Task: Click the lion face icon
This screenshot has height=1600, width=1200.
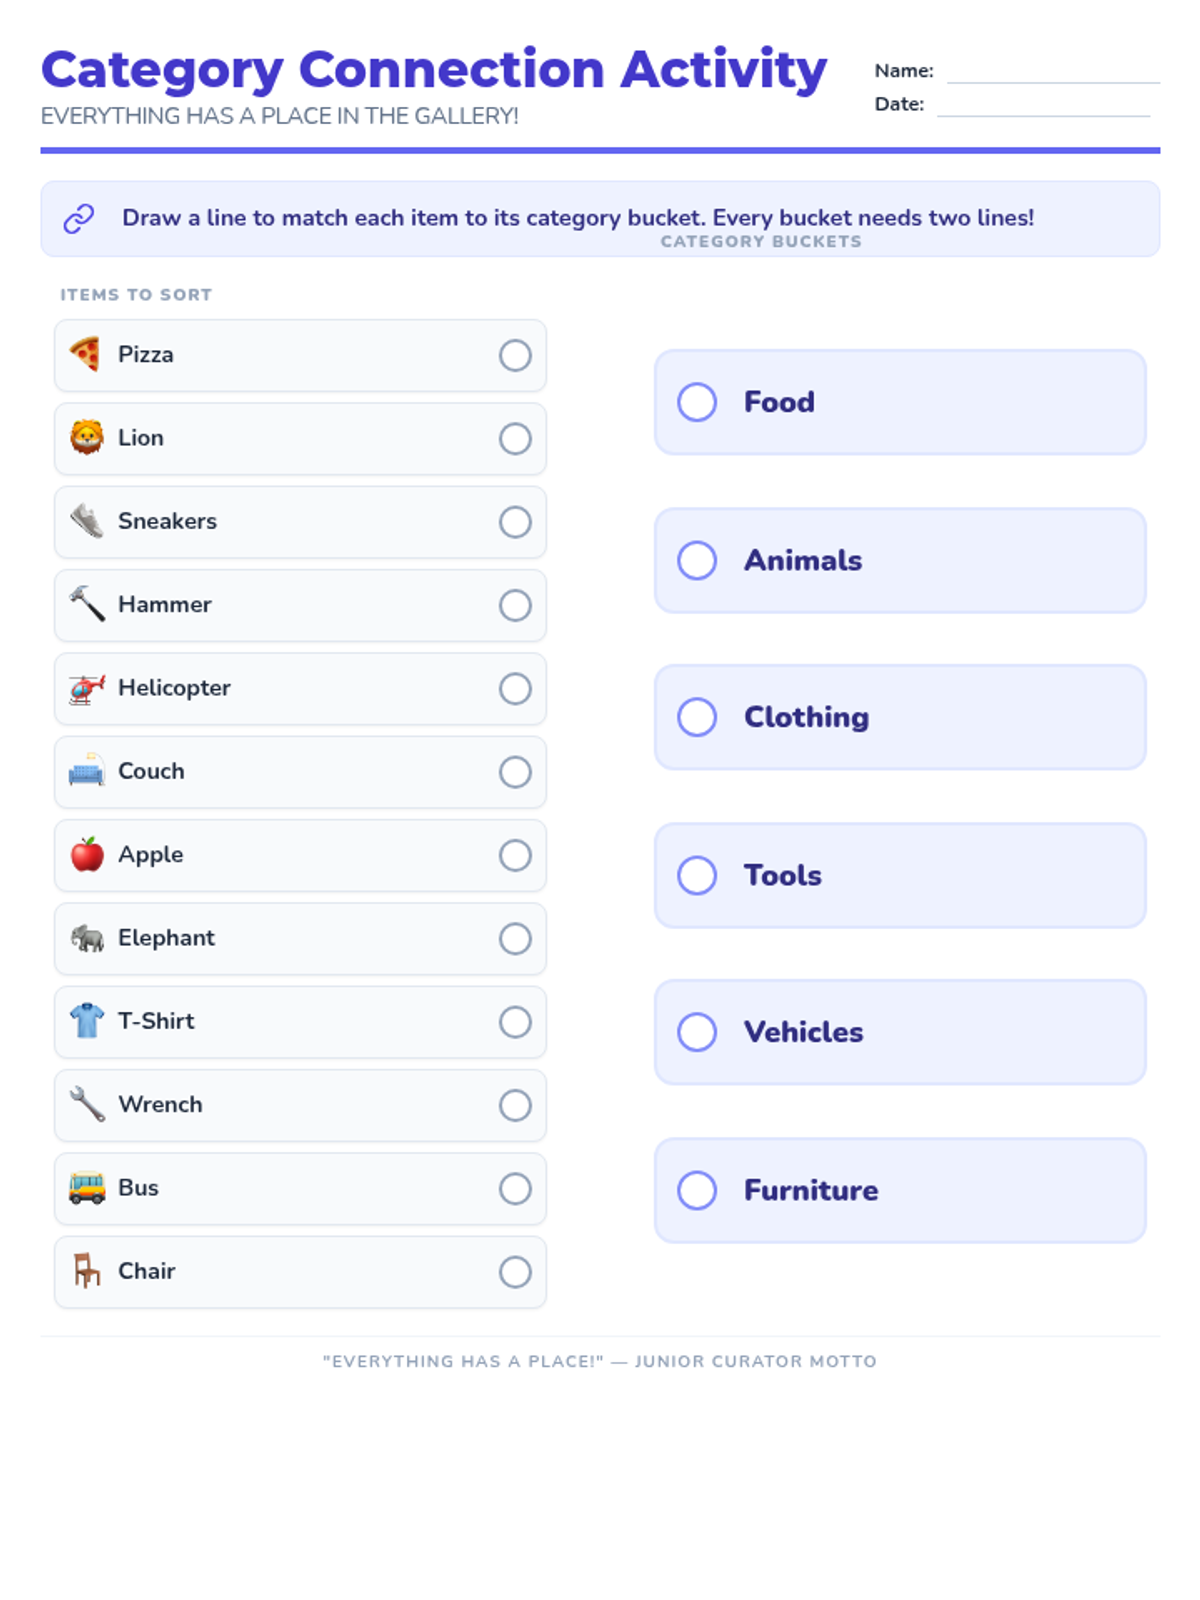Action: (x=86, y=437)
